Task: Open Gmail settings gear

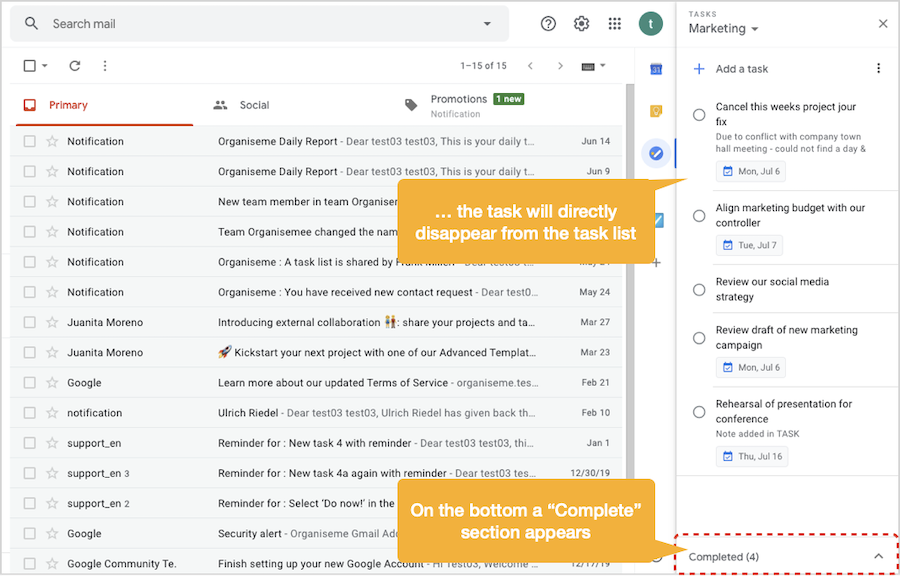Action: point(581,22)
